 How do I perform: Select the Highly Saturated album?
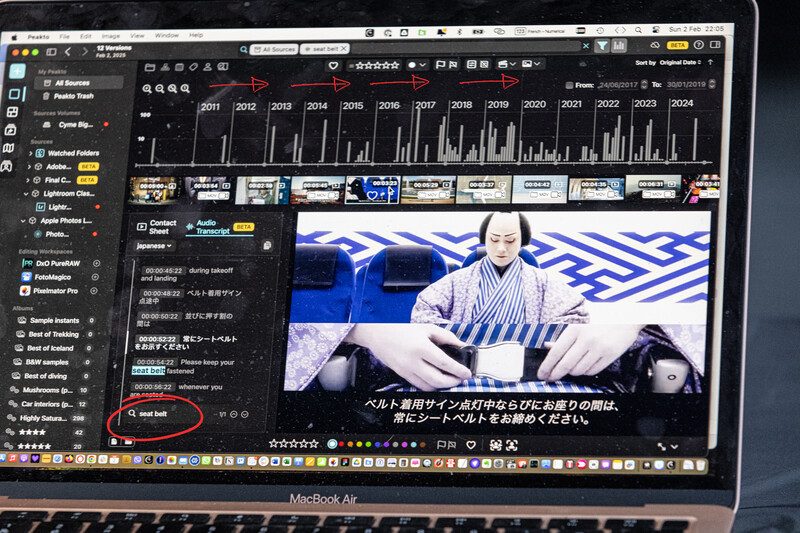[x=43, y=418]
